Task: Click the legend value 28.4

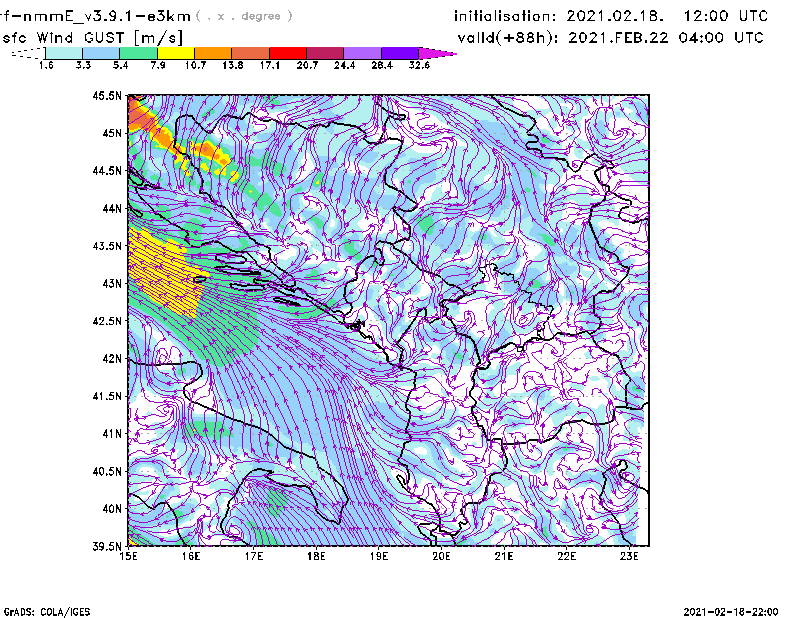Action: click(x=382, y=65)
